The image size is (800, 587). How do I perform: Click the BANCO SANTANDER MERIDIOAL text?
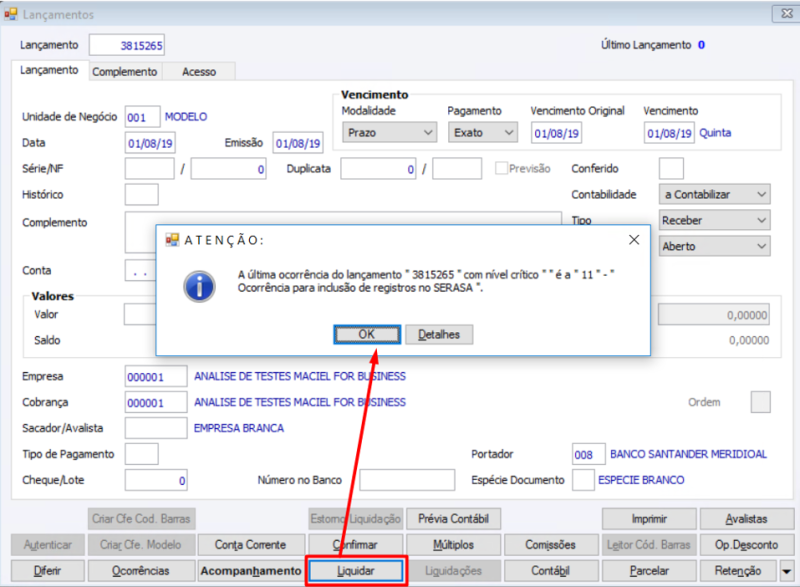pos(688,454)
